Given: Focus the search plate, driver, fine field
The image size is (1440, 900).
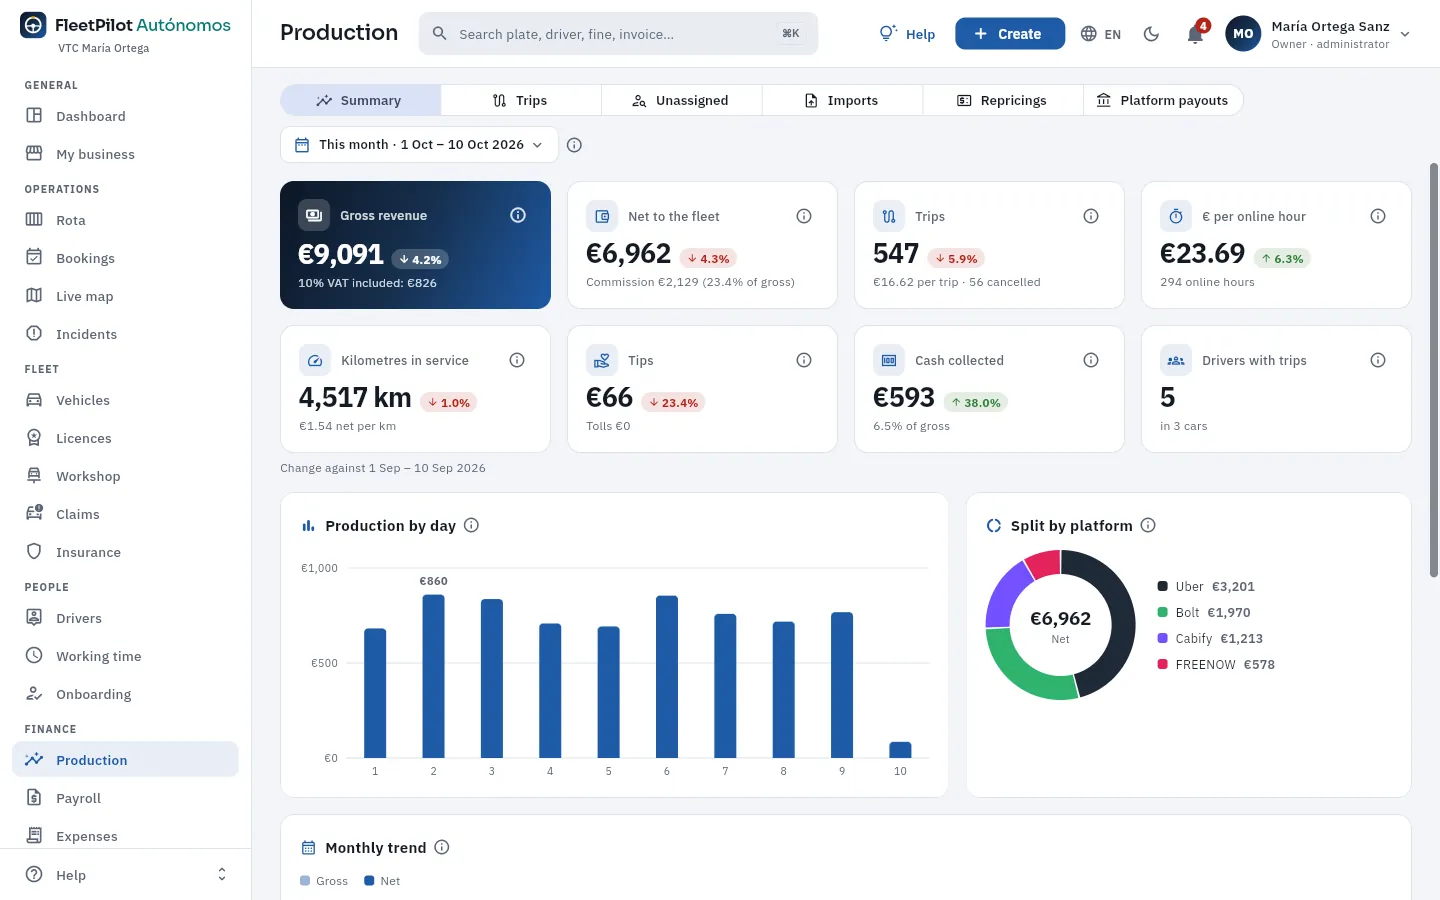Looking at the screenshot, I should pos(618,34).
